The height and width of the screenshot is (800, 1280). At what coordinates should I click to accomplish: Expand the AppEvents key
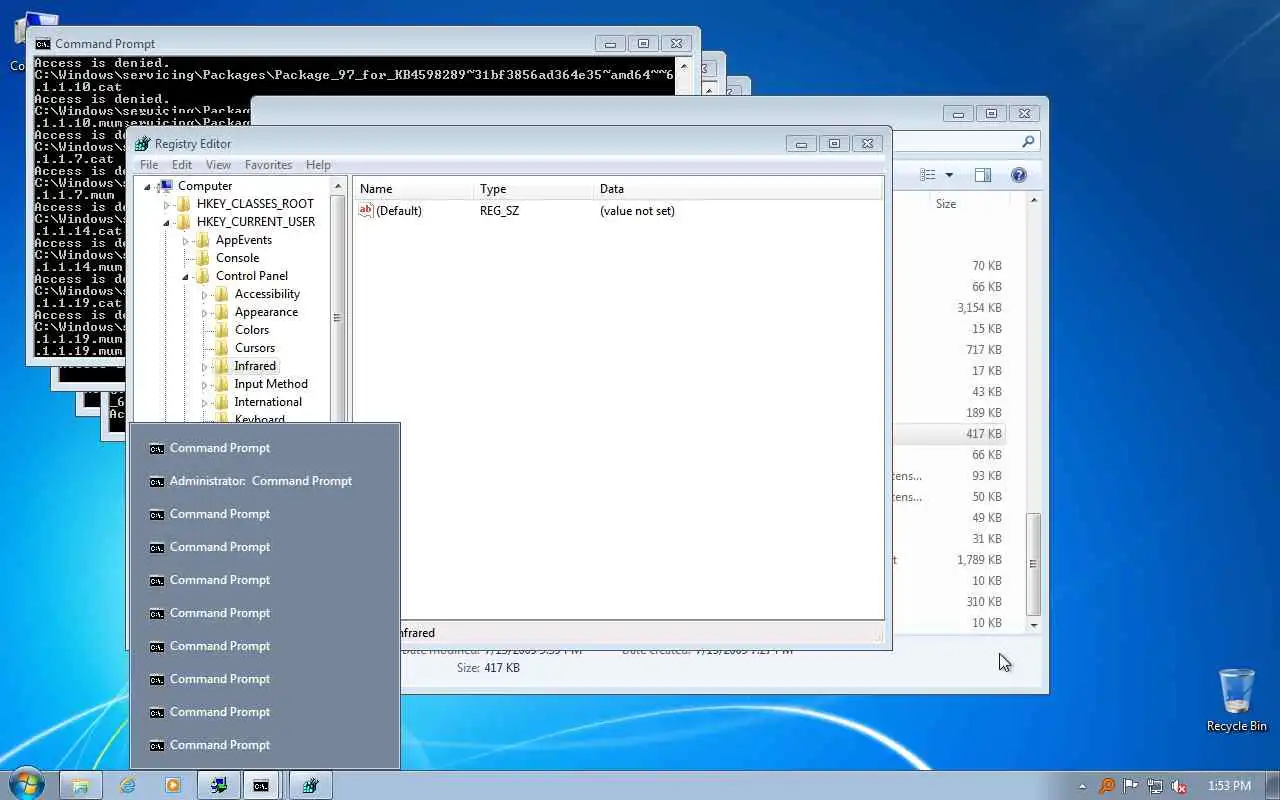pyautogui.click(x=186, y=241)
